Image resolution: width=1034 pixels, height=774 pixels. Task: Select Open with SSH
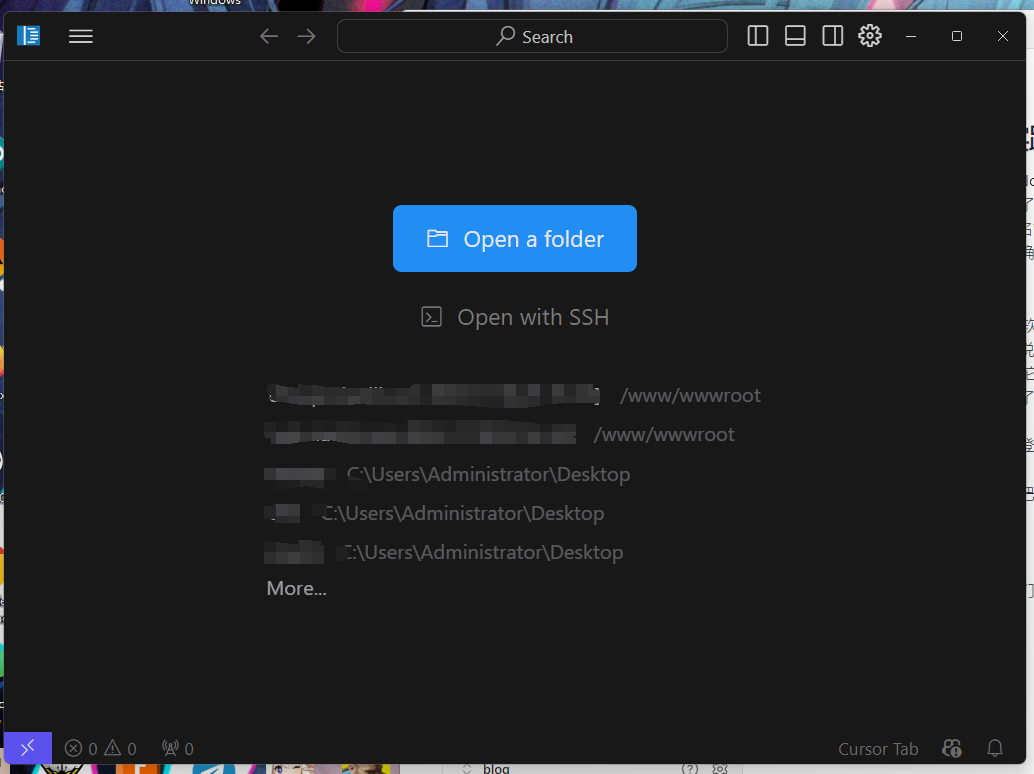click(514, 318)
